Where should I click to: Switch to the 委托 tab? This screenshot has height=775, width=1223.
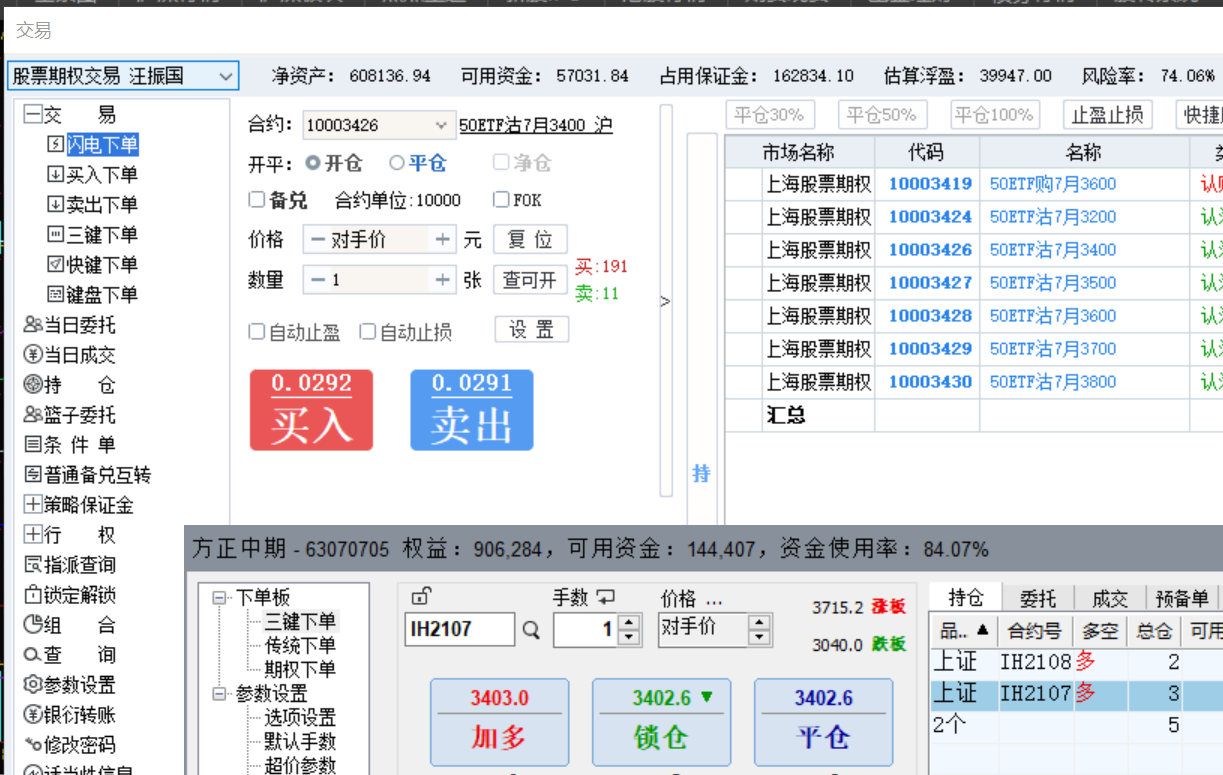(1038, 598)
